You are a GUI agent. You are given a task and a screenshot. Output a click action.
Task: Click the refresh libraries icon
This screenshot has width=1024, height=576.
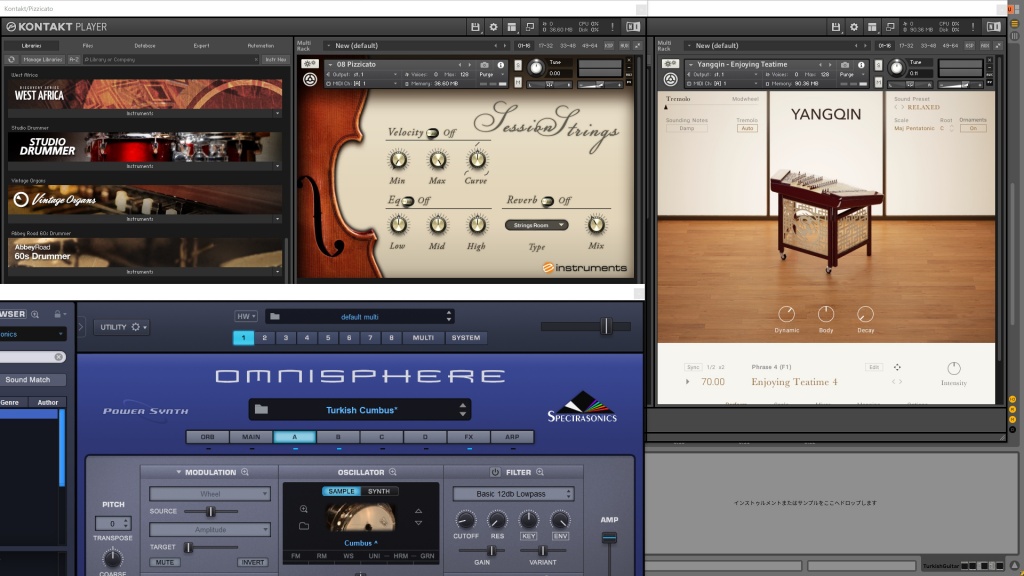(12, 60)
